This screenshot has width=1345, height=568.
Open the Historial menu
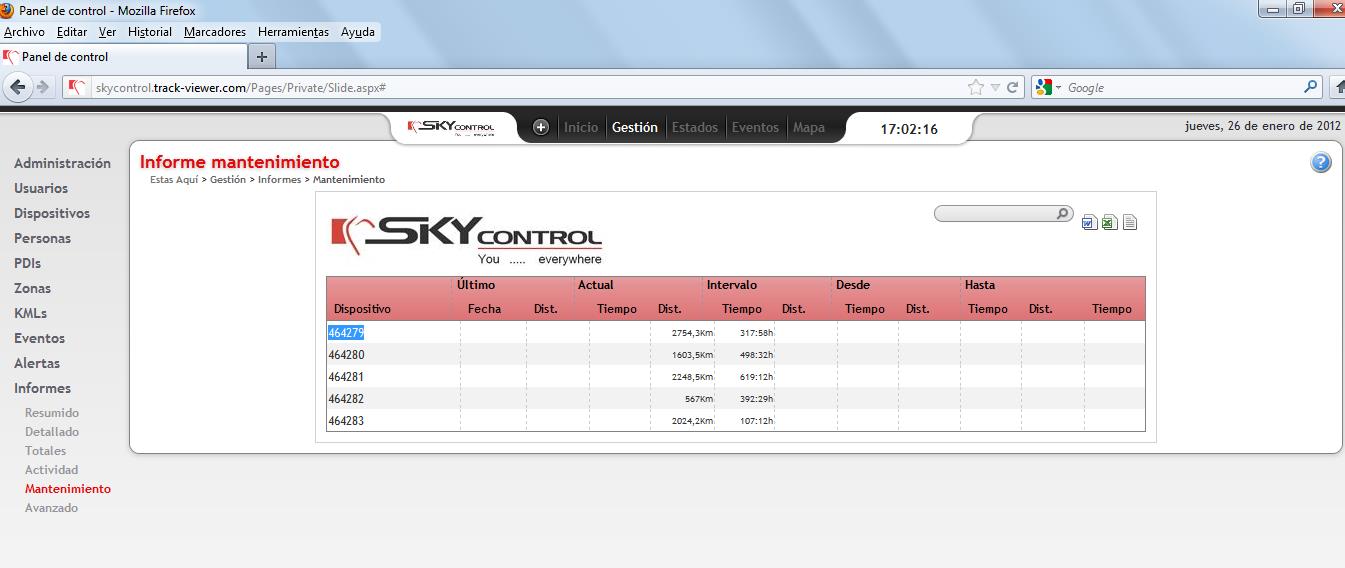pos(150,32)
